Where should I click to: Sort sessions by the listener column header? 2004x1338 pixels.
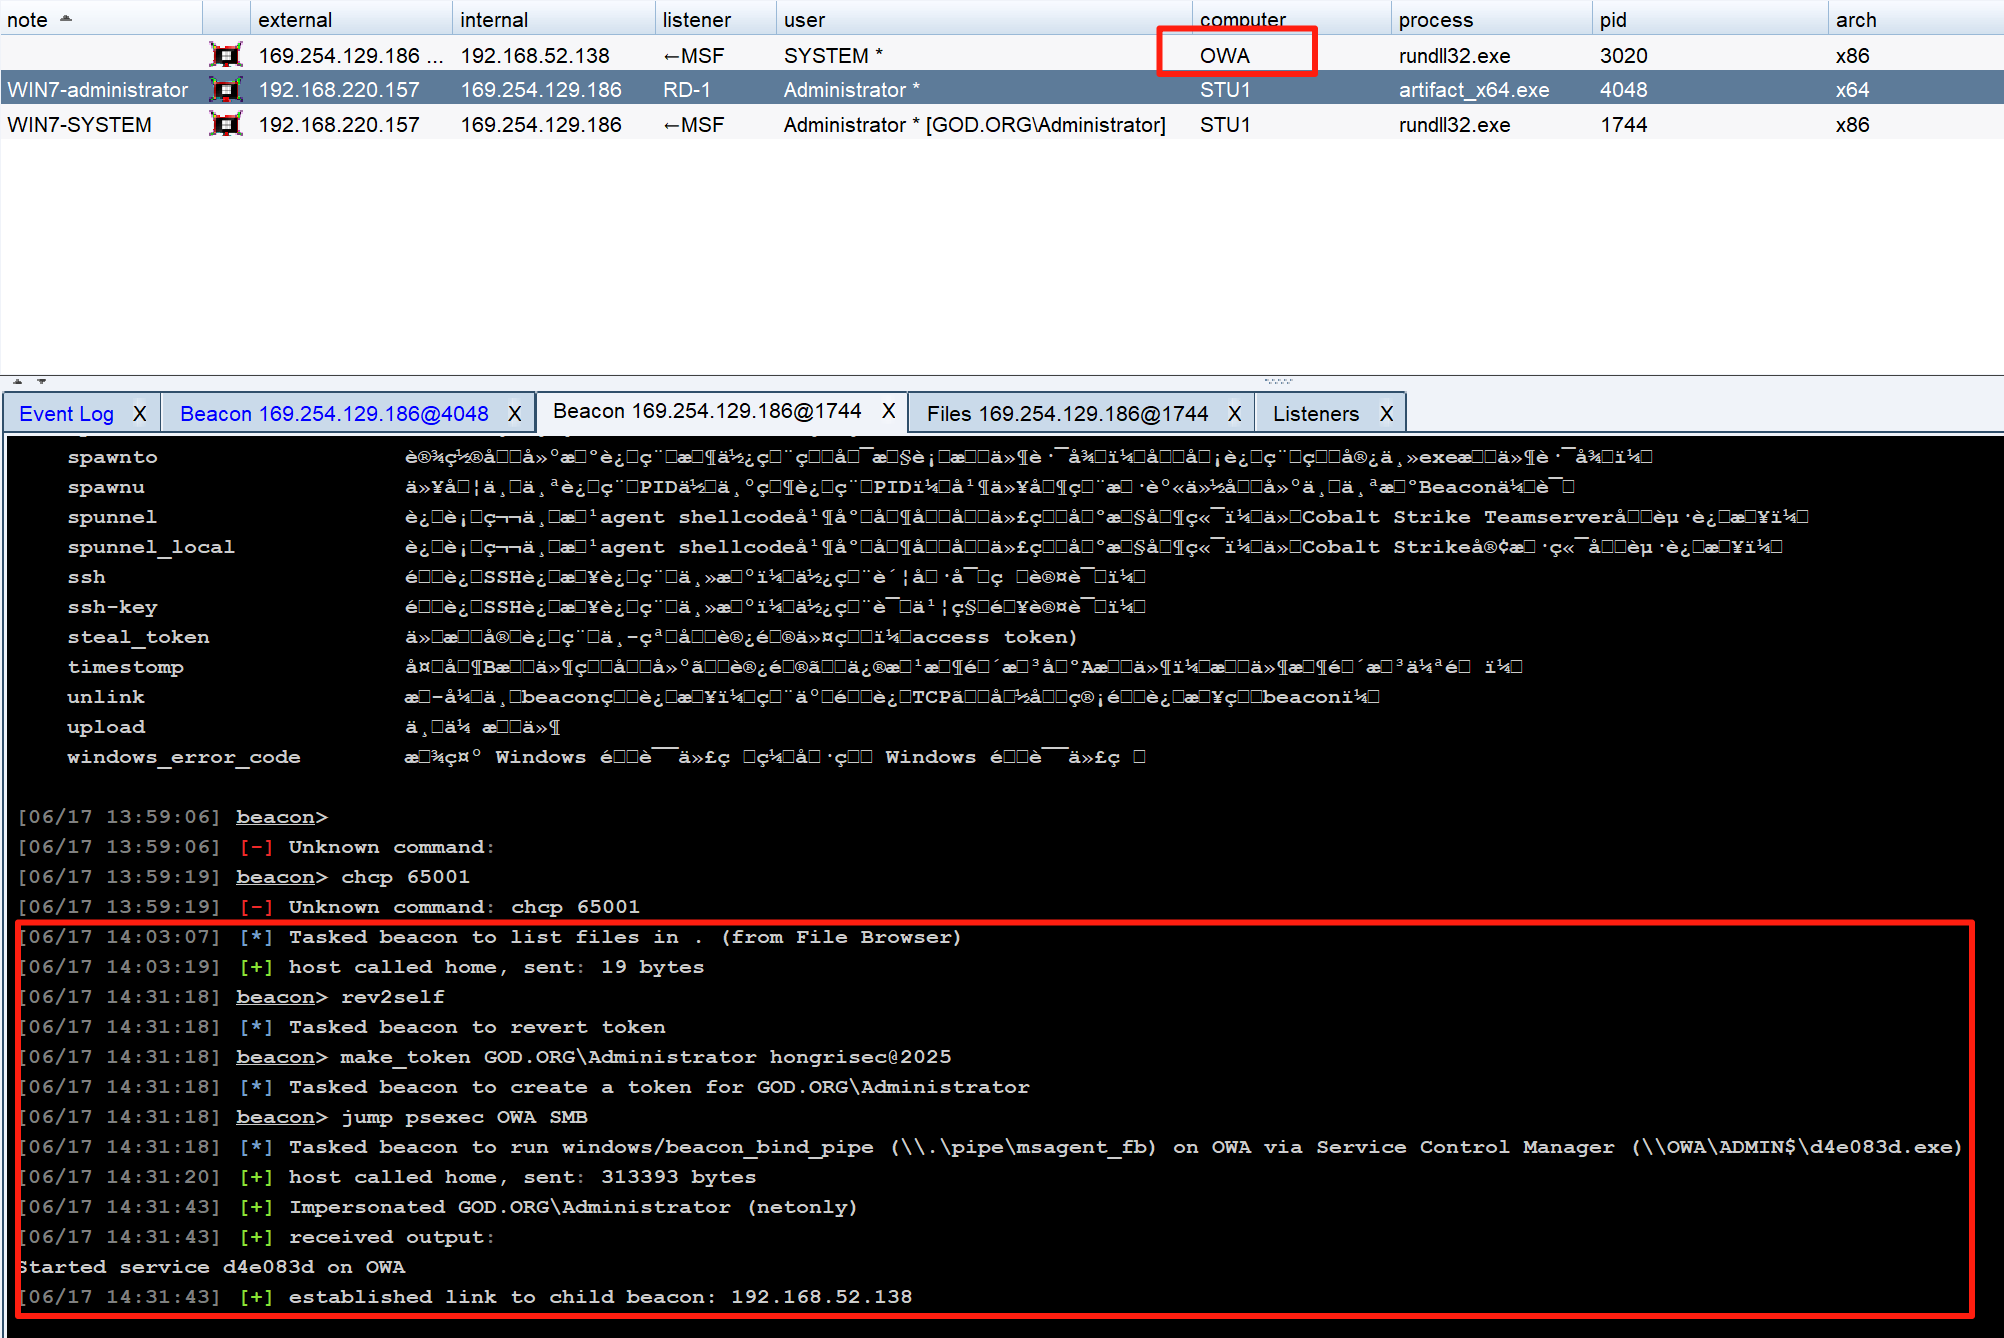[696, 19]
